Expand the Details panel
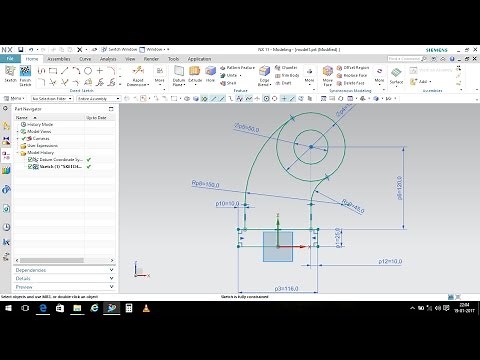 [64, 278]
